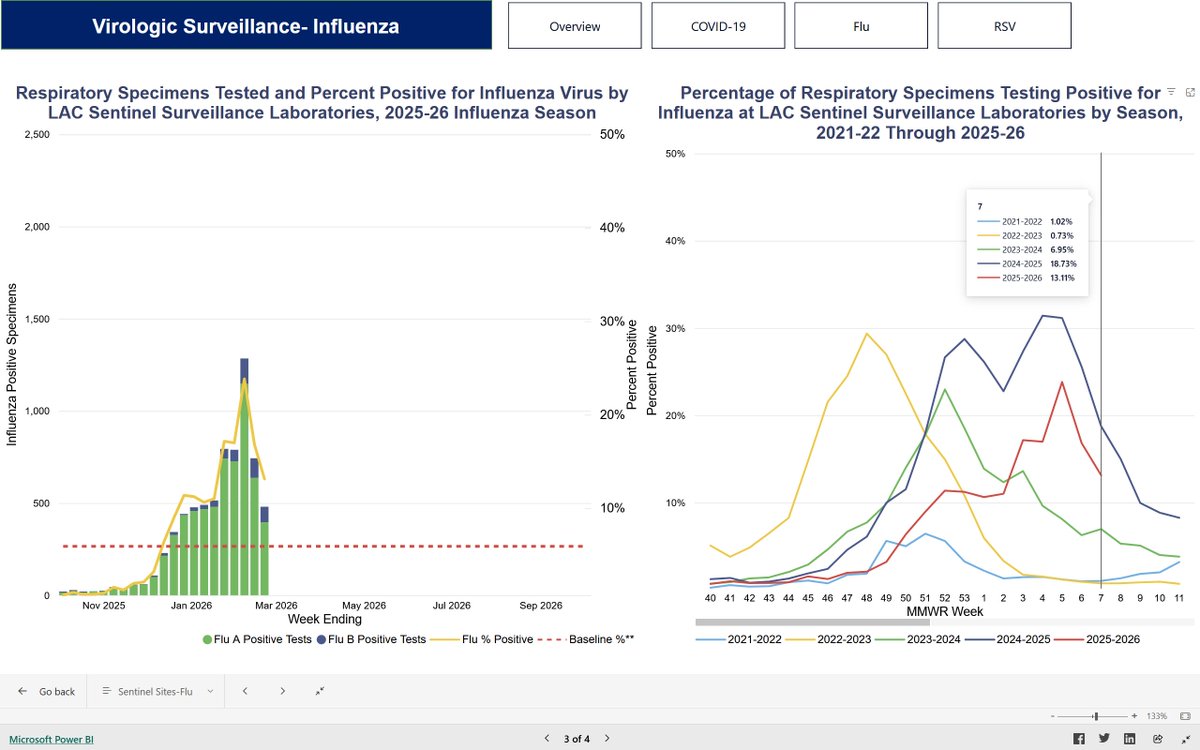Switch to the RSV tab
The height and width of the screenshot is (750, 1200).
point(1004,26)
